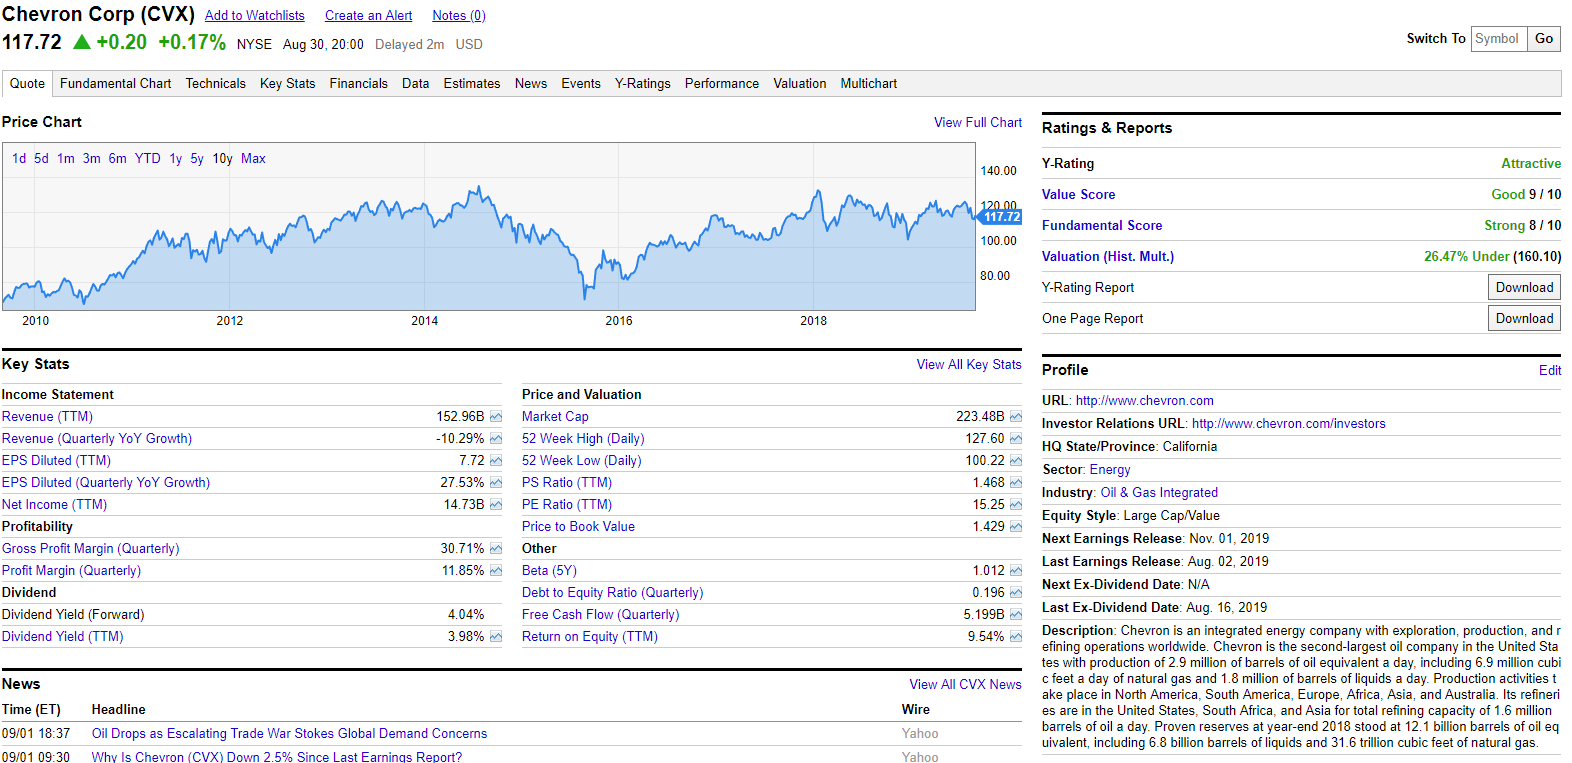Click Create an Alert link
1572x763 pixels.
coord(369,16)
